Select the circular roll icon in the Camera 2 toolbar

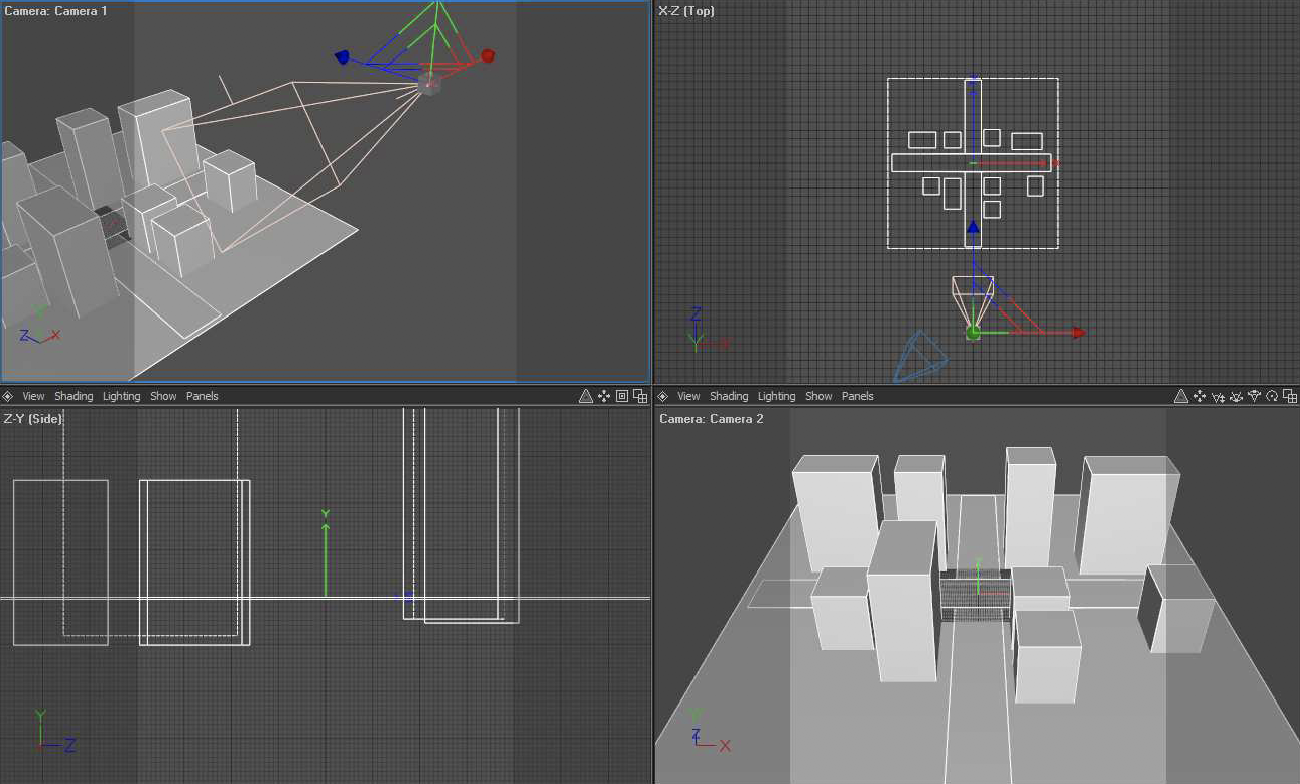(x=1272, y=396)
